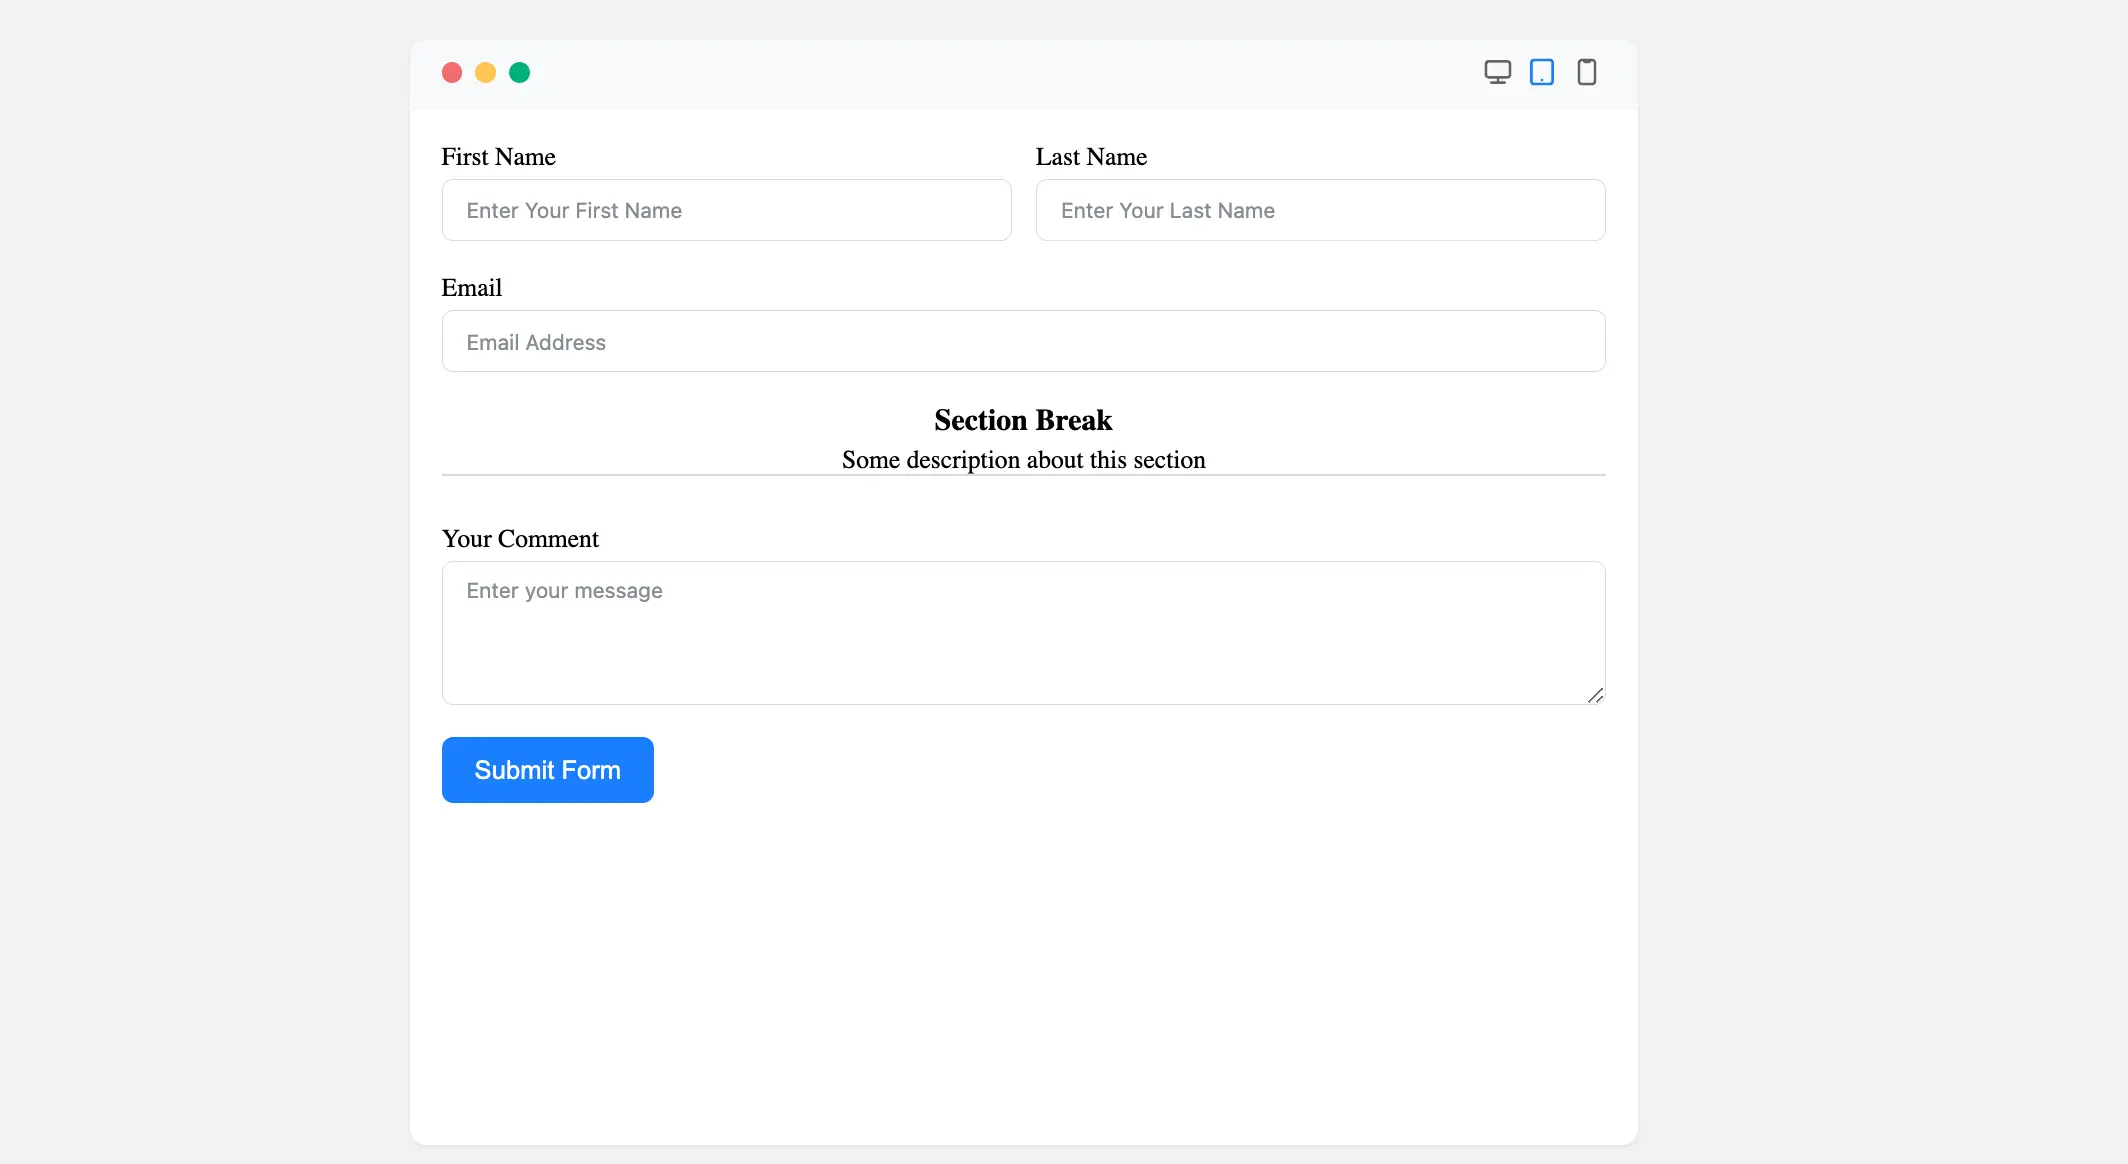Click the divider line under section description
Viewport: 2128px width, 1164px height.
coord(640,475)
